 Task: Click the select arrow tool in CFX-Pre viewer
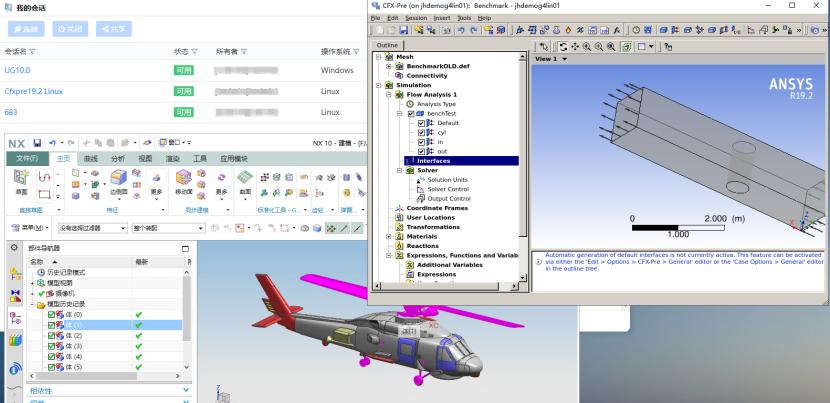[544, 47]
